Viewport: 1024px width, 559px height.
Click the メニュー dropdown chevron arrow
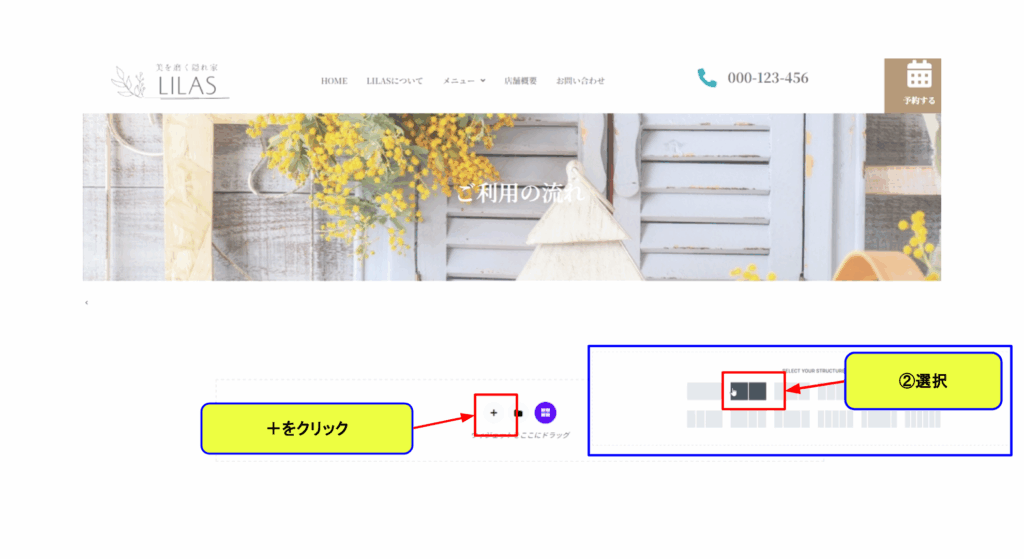[x=483, y=81]
